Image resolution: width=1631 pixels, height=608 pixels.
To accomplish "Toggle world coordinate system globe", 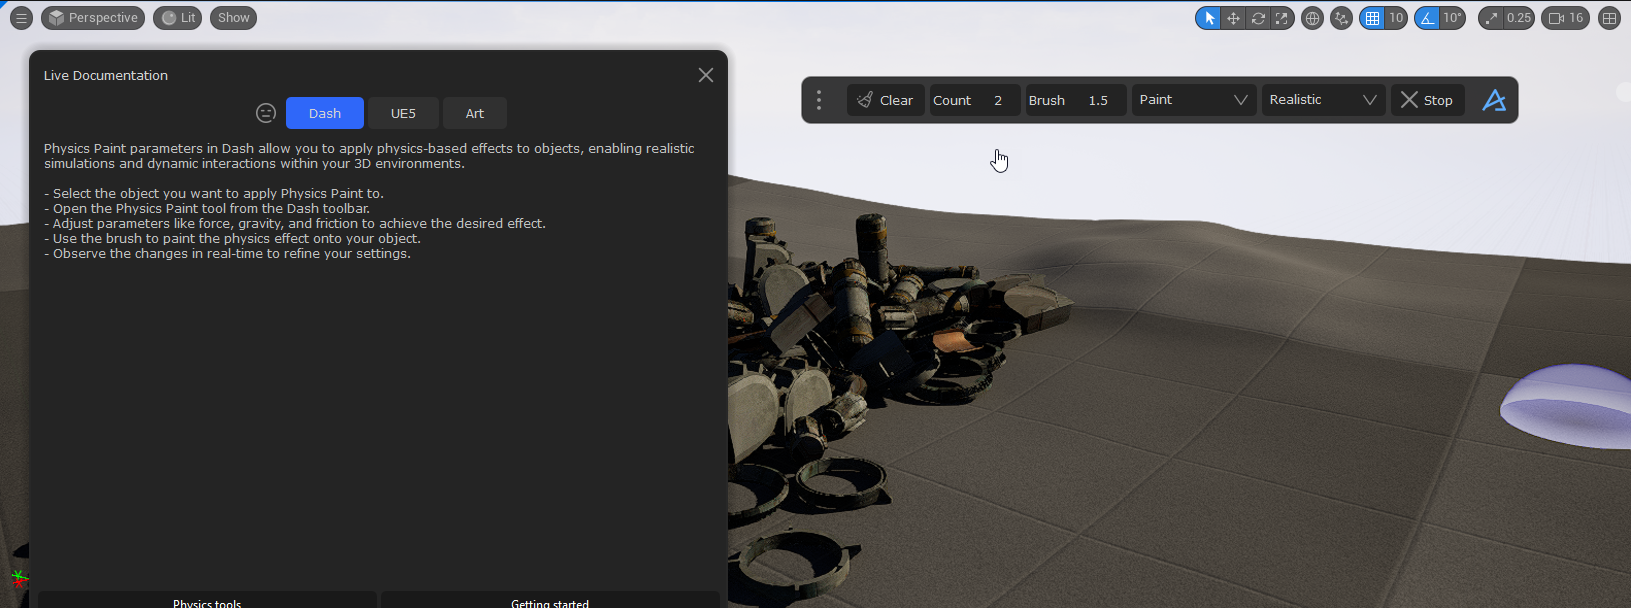I will tap(1313, 18).
